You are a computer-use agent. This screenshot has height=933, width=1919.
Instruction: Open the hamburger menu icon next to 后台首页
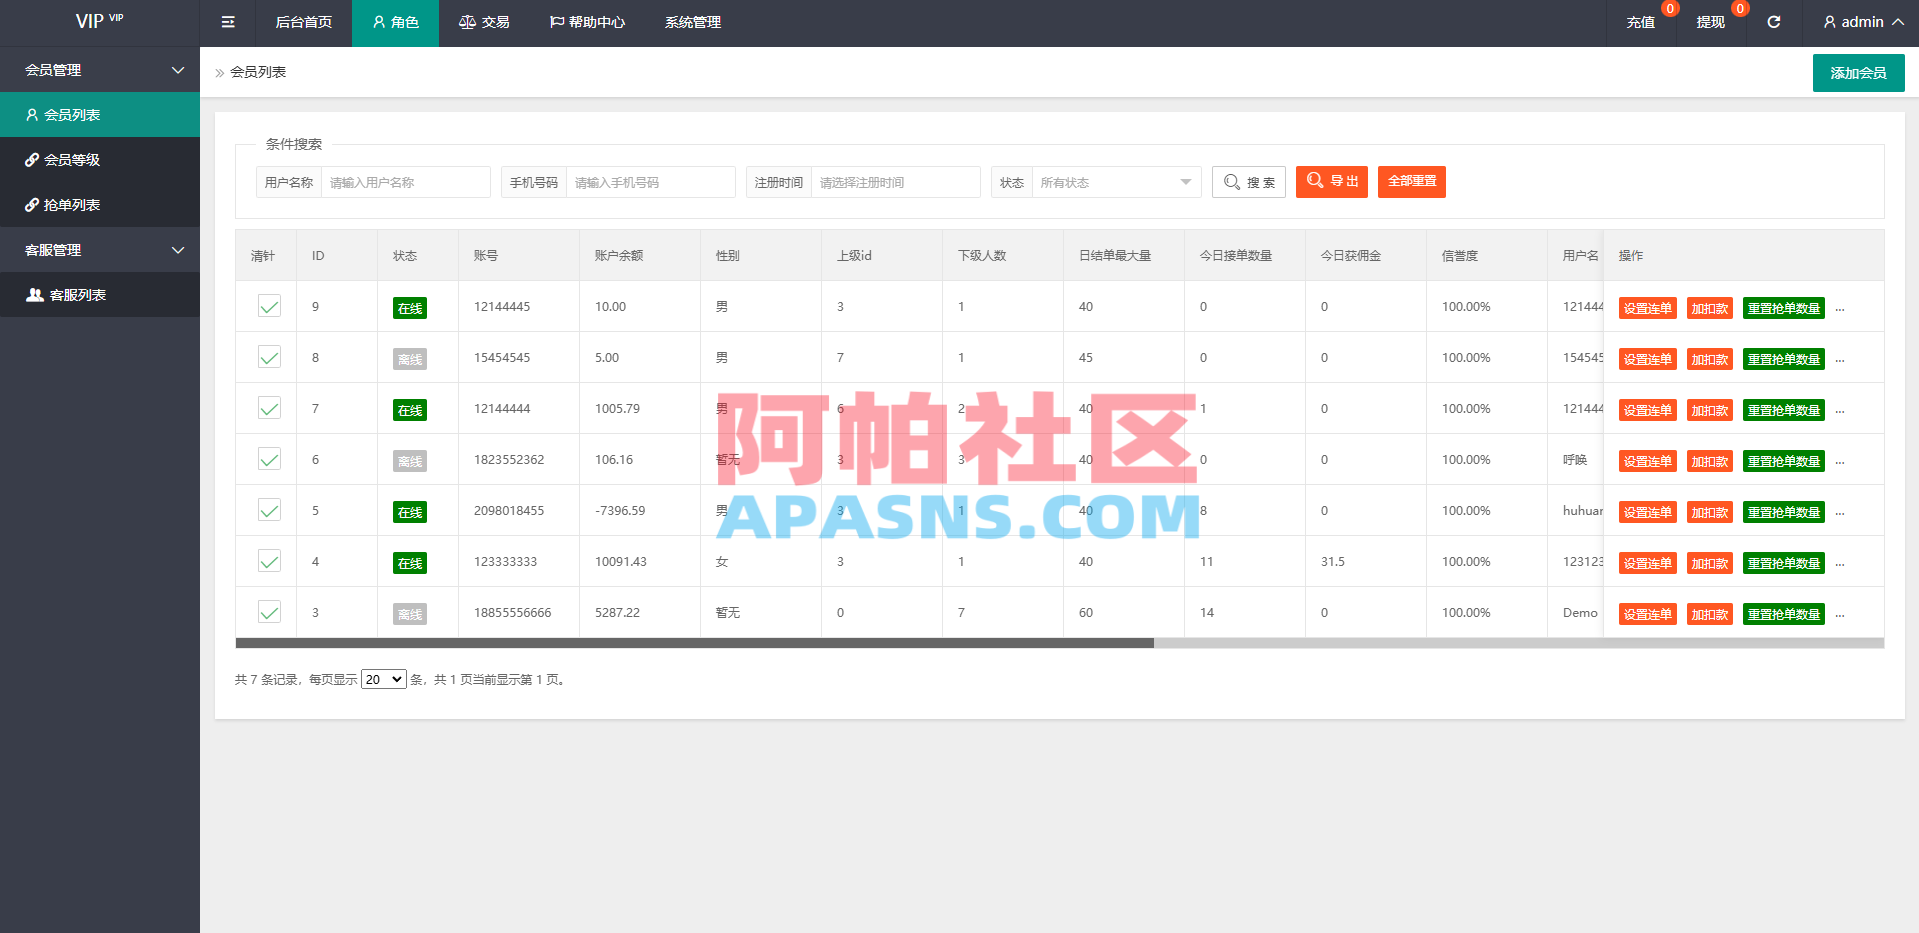(227, 21)
